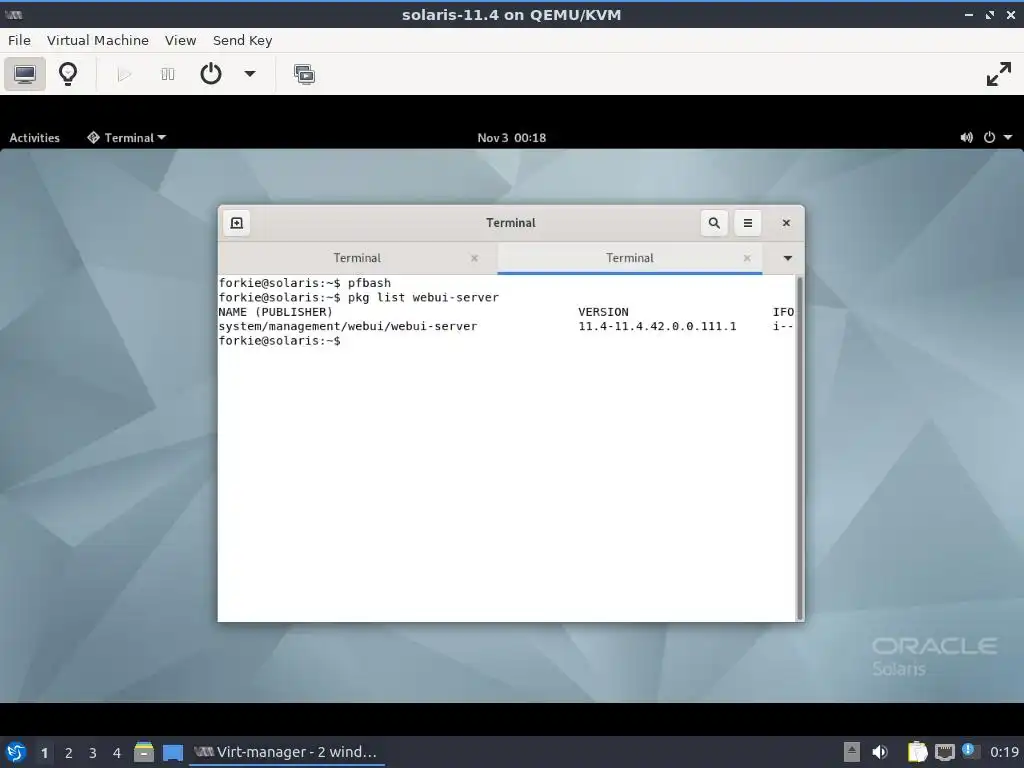Click the 'NAME (PUBLISHER)' column header

point(276,312)
